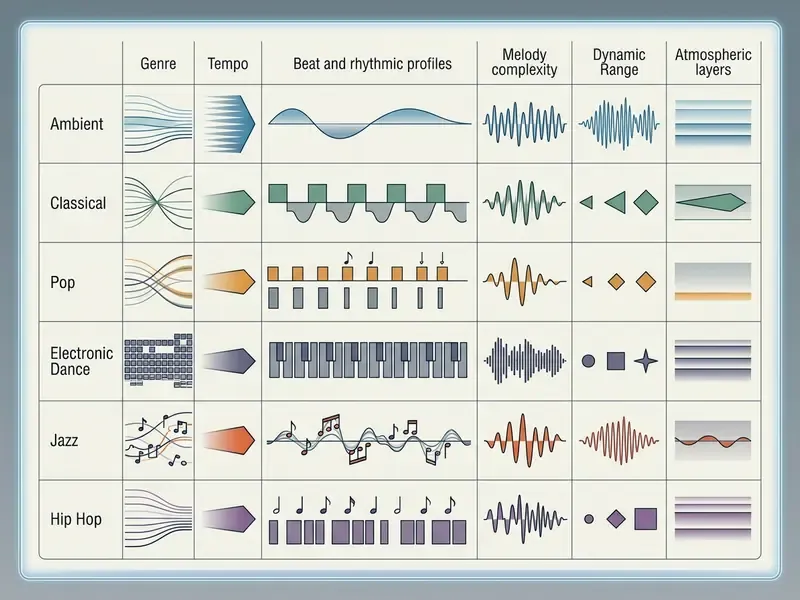This screenshot has height=600, width=800.
Task: Select the Pop row label
Action: click(x=62, y=282)
